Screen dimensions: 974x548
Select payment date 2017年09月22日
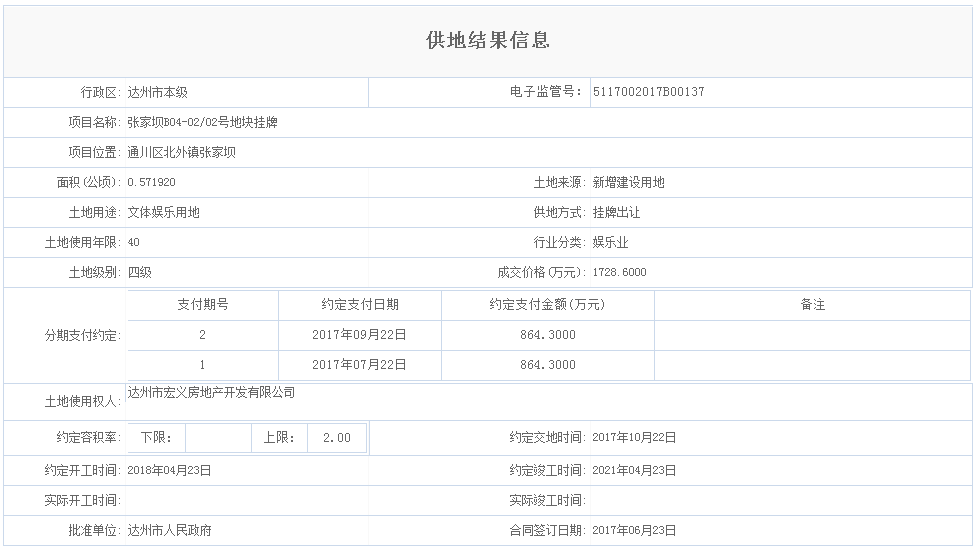pos(359,335)
